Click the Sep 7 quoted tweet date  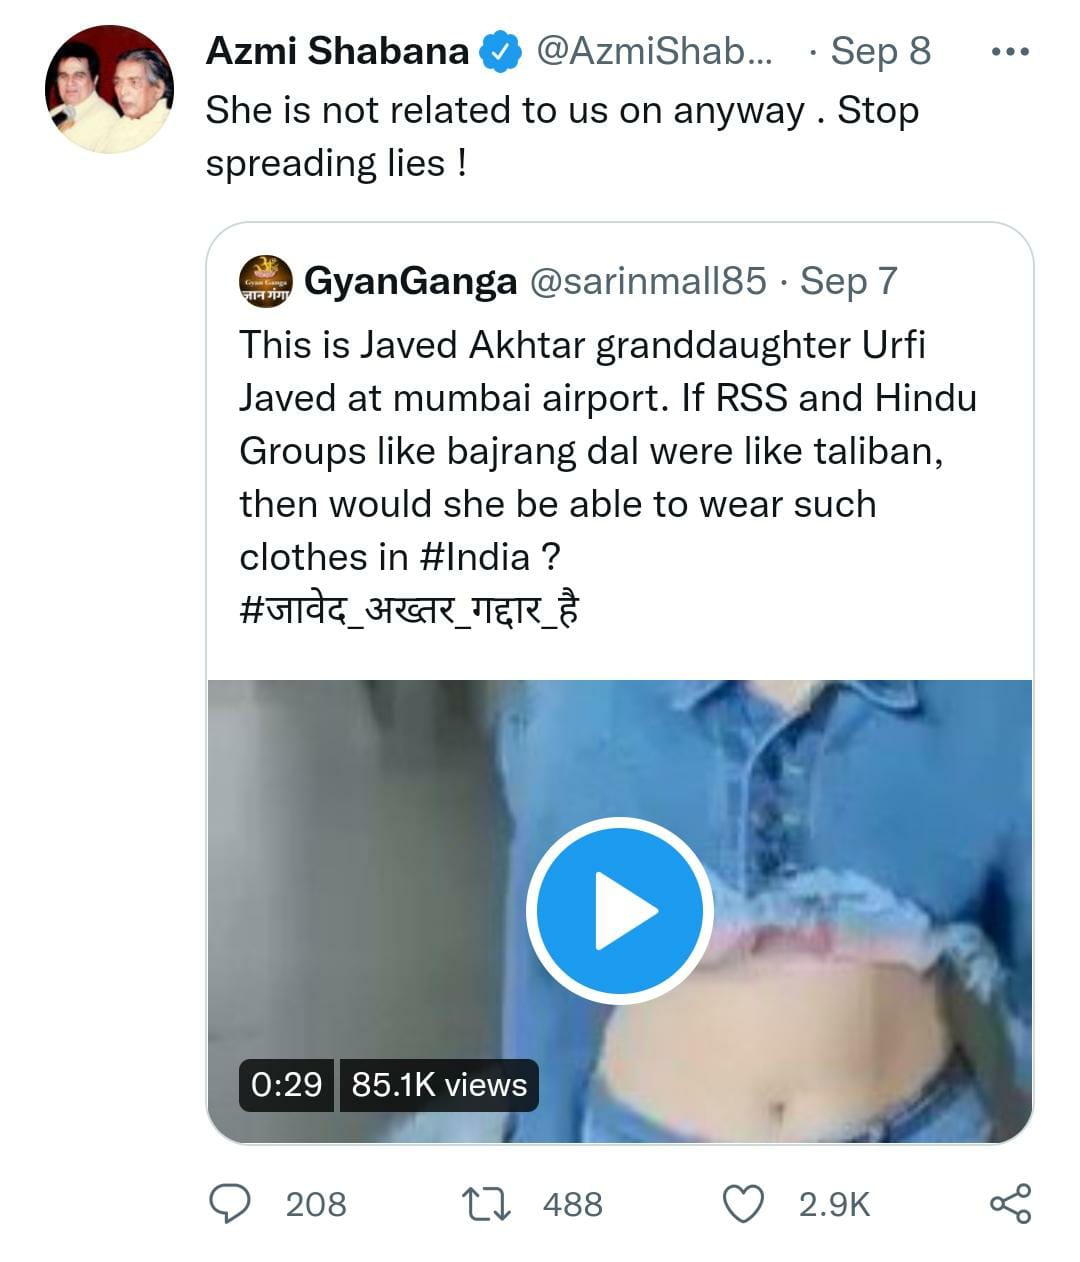coord(848,282)
